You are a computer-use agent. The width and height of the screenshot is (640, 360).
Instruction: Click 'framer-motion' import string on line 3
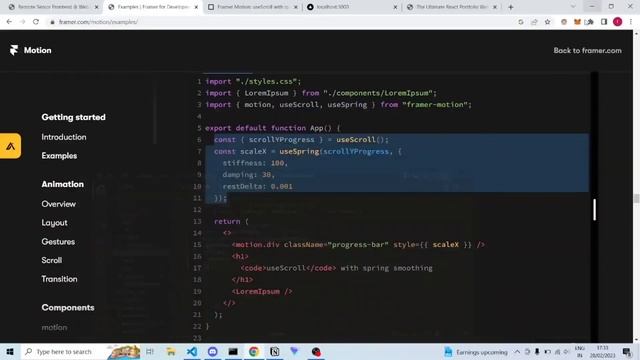point(434,105)
